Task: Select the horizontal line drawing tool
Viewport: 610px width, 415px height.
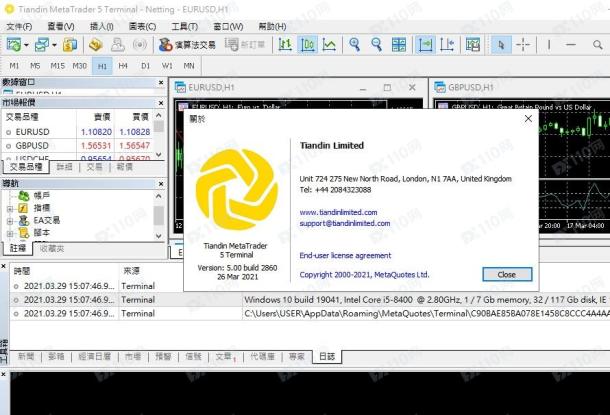Action: 571,45
